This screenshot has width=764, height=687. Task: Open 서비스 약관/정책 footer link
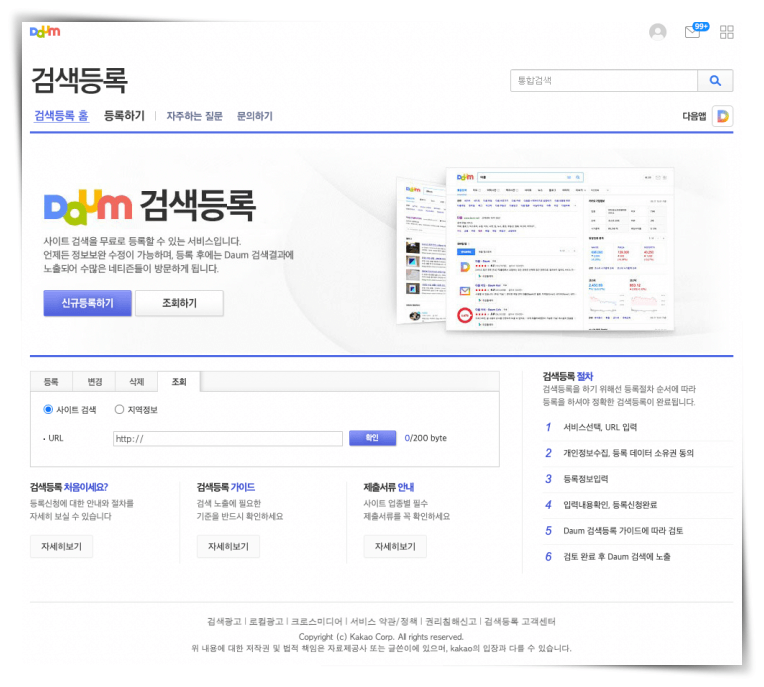tap(384, 621)
